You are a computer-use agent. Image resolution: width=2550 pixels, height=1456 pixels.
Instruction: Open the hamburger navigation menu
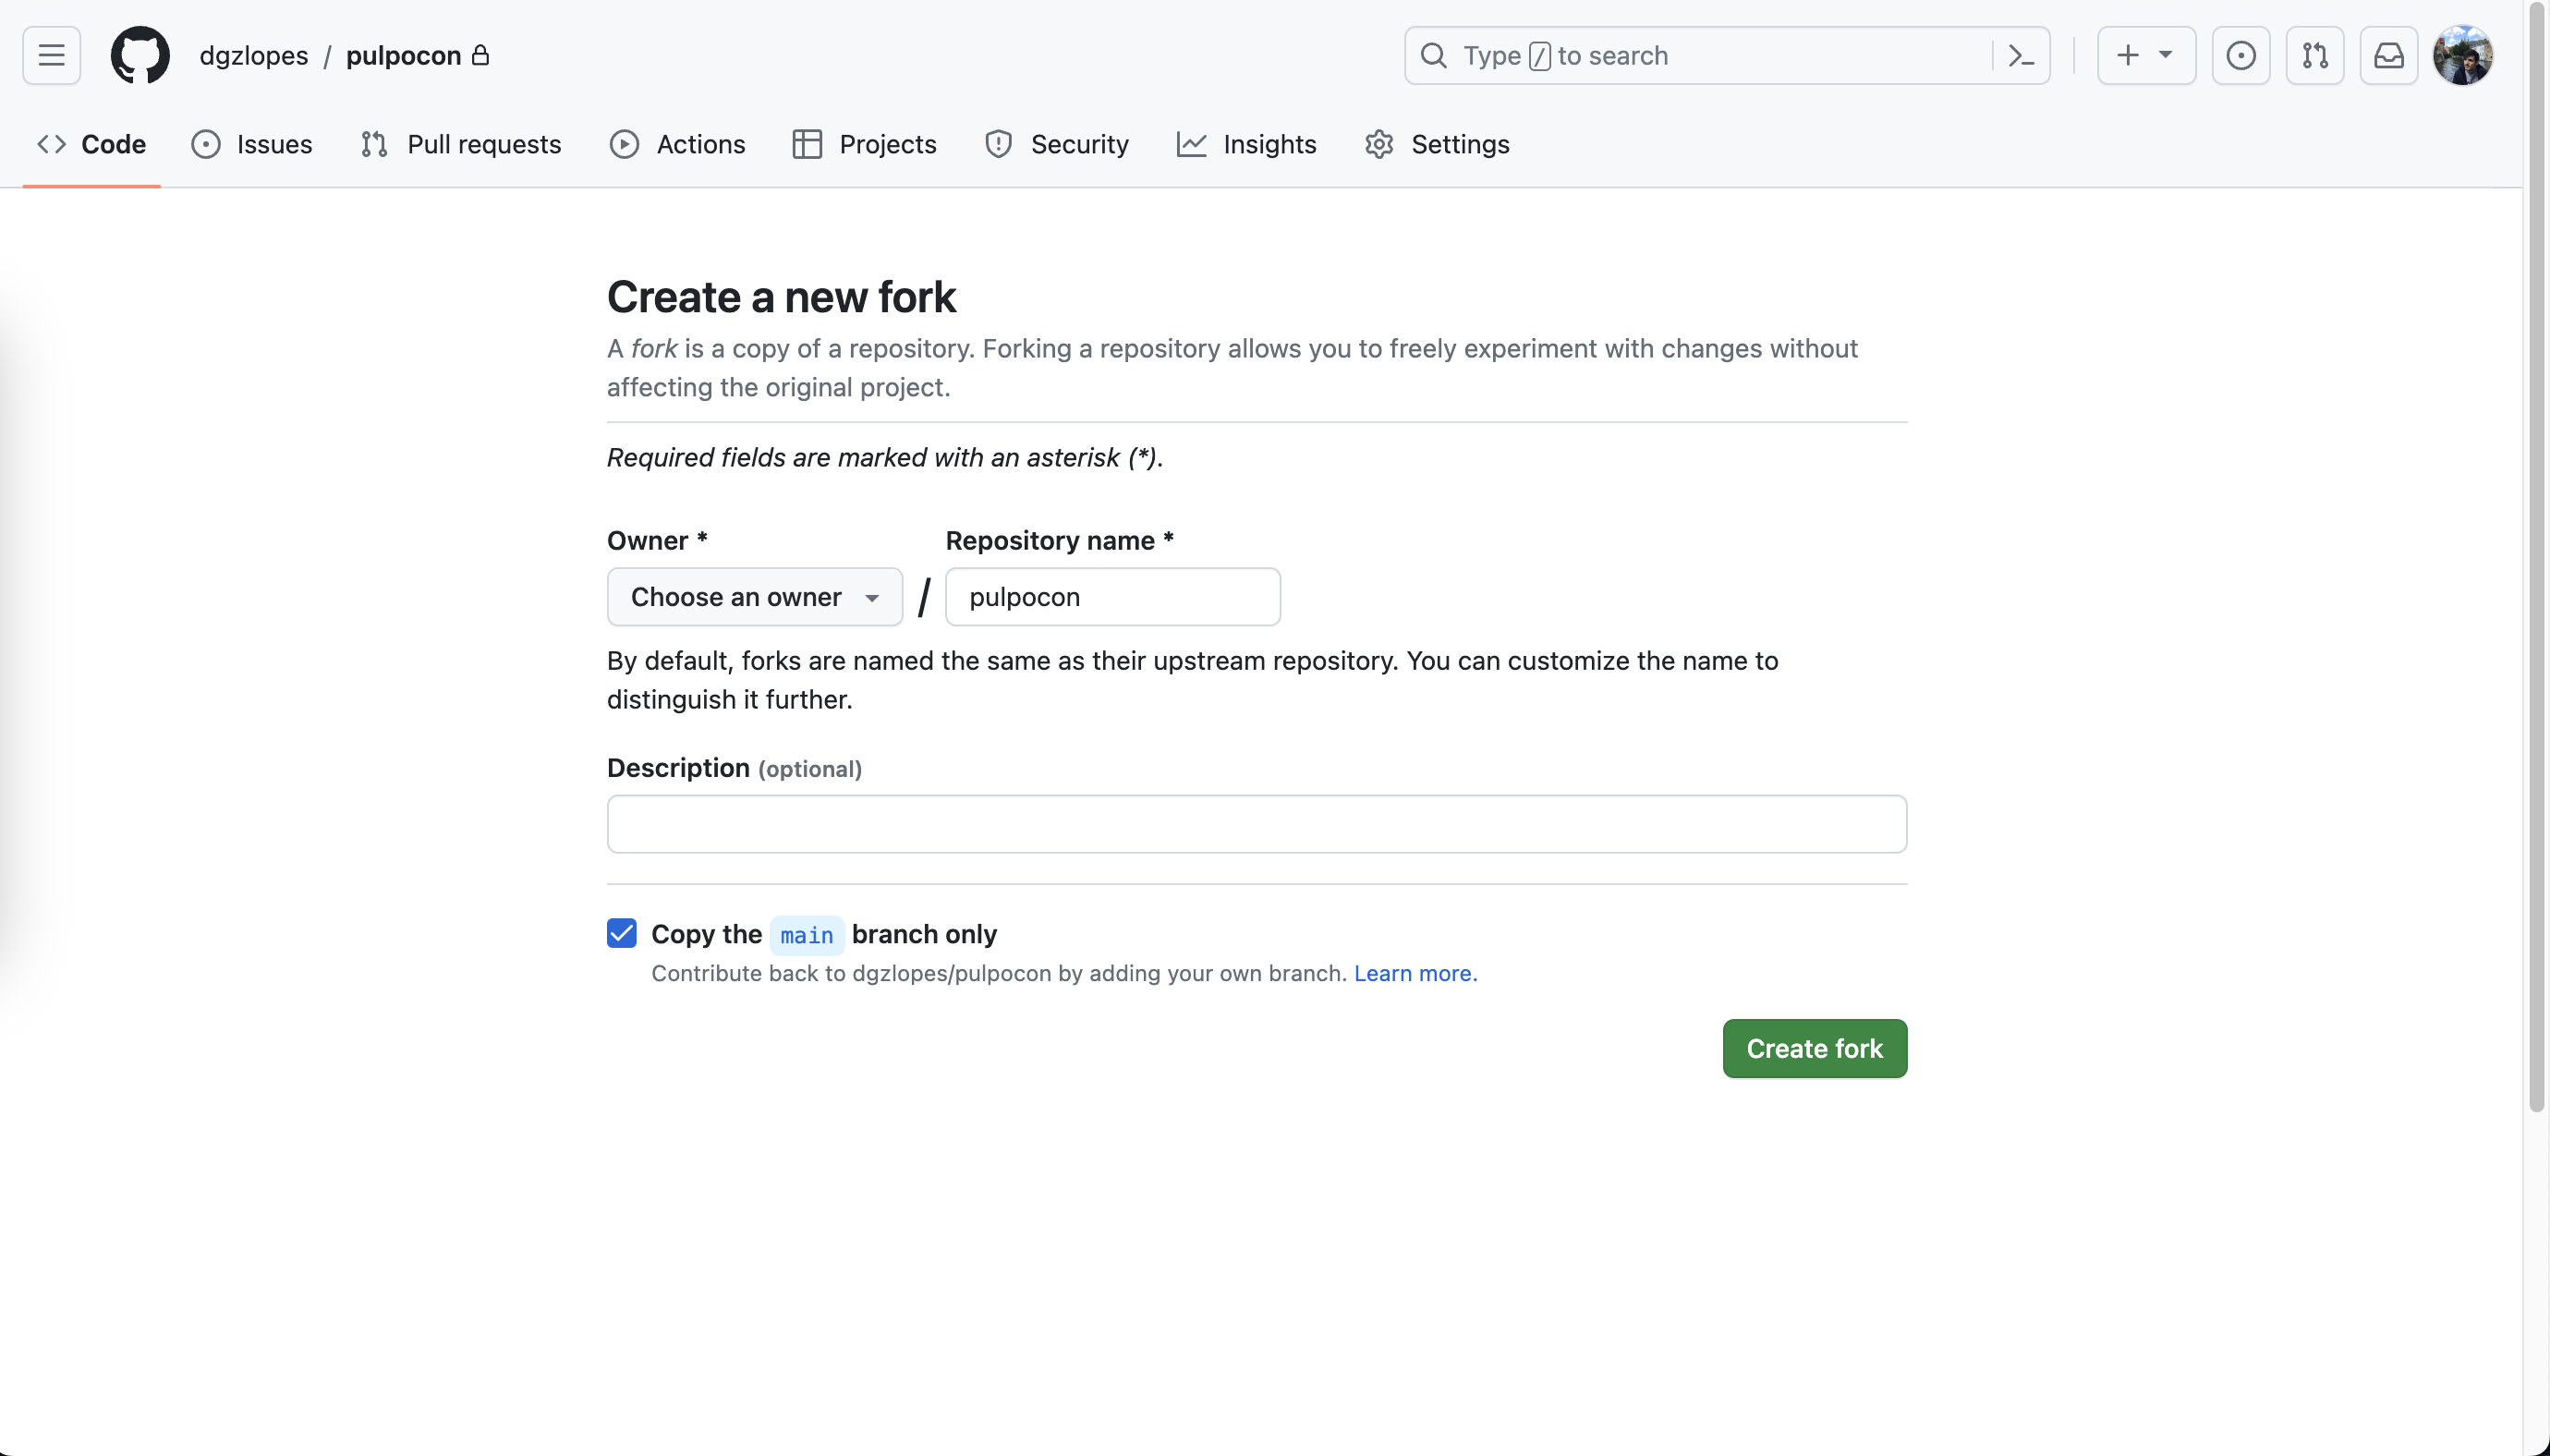click(x=51, y=56)
